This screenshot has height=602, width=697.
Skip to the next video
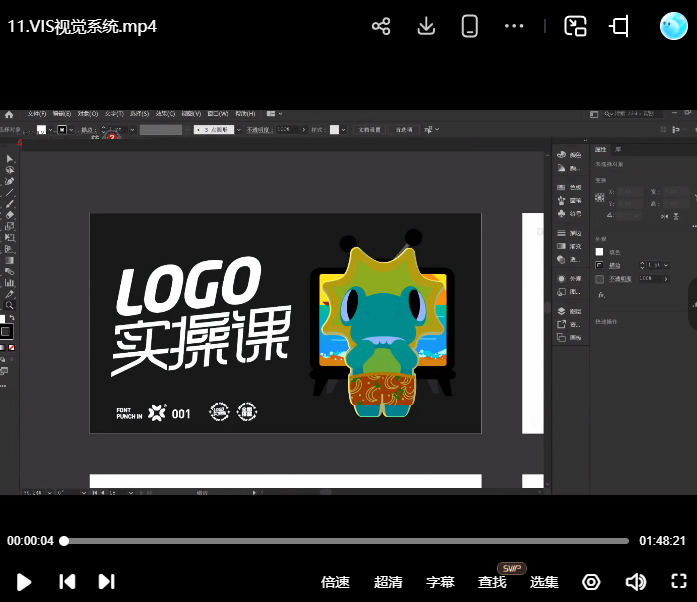(x=106, y=582)
